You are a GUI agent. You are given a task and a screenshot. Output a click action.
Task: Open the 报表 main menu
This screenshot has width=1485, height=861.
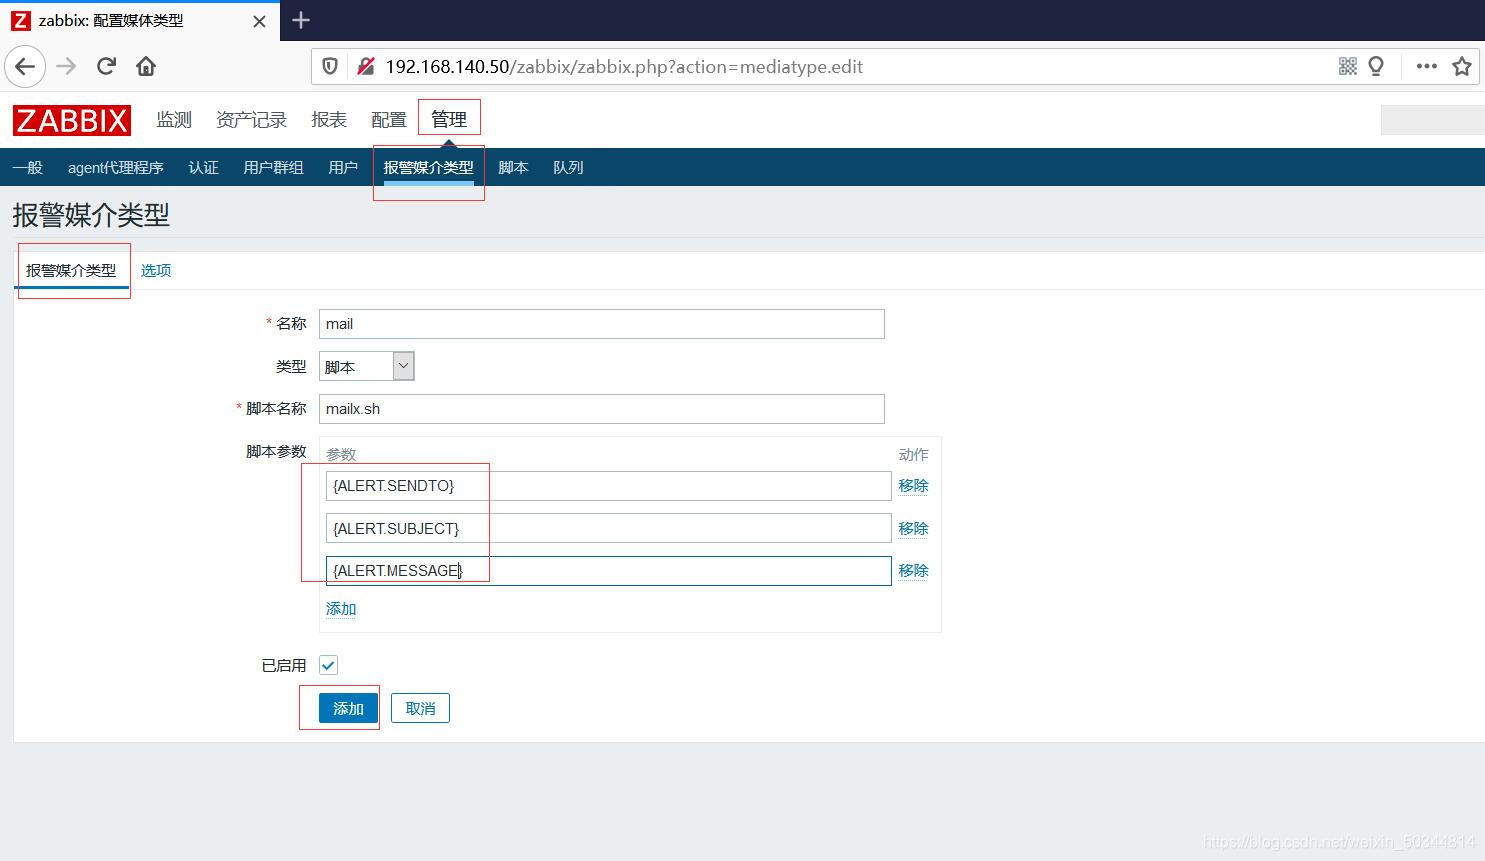[329, 120]
